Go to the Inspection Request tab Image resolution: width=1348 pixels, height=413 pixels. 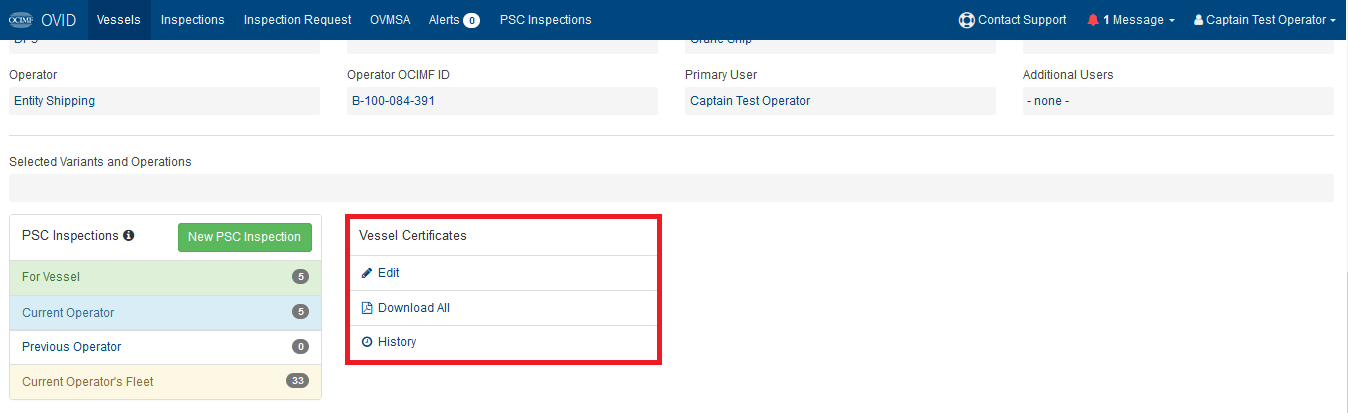point(298,20)
